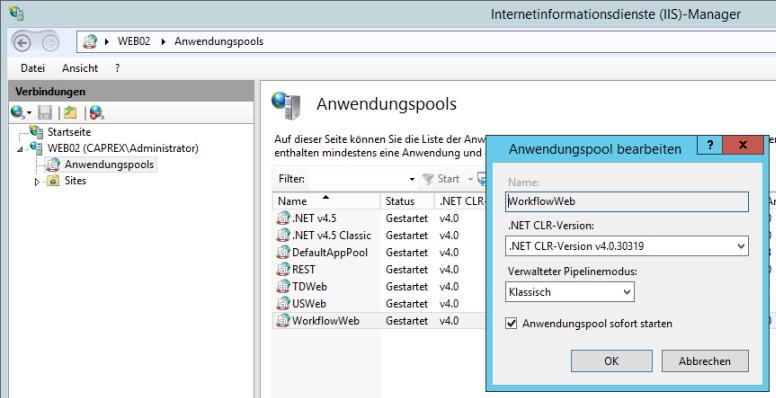Viewport: 776px width, 398px height.
Task: Open the ? help menu
Action: pyautogui.click(x=117, y=68)
